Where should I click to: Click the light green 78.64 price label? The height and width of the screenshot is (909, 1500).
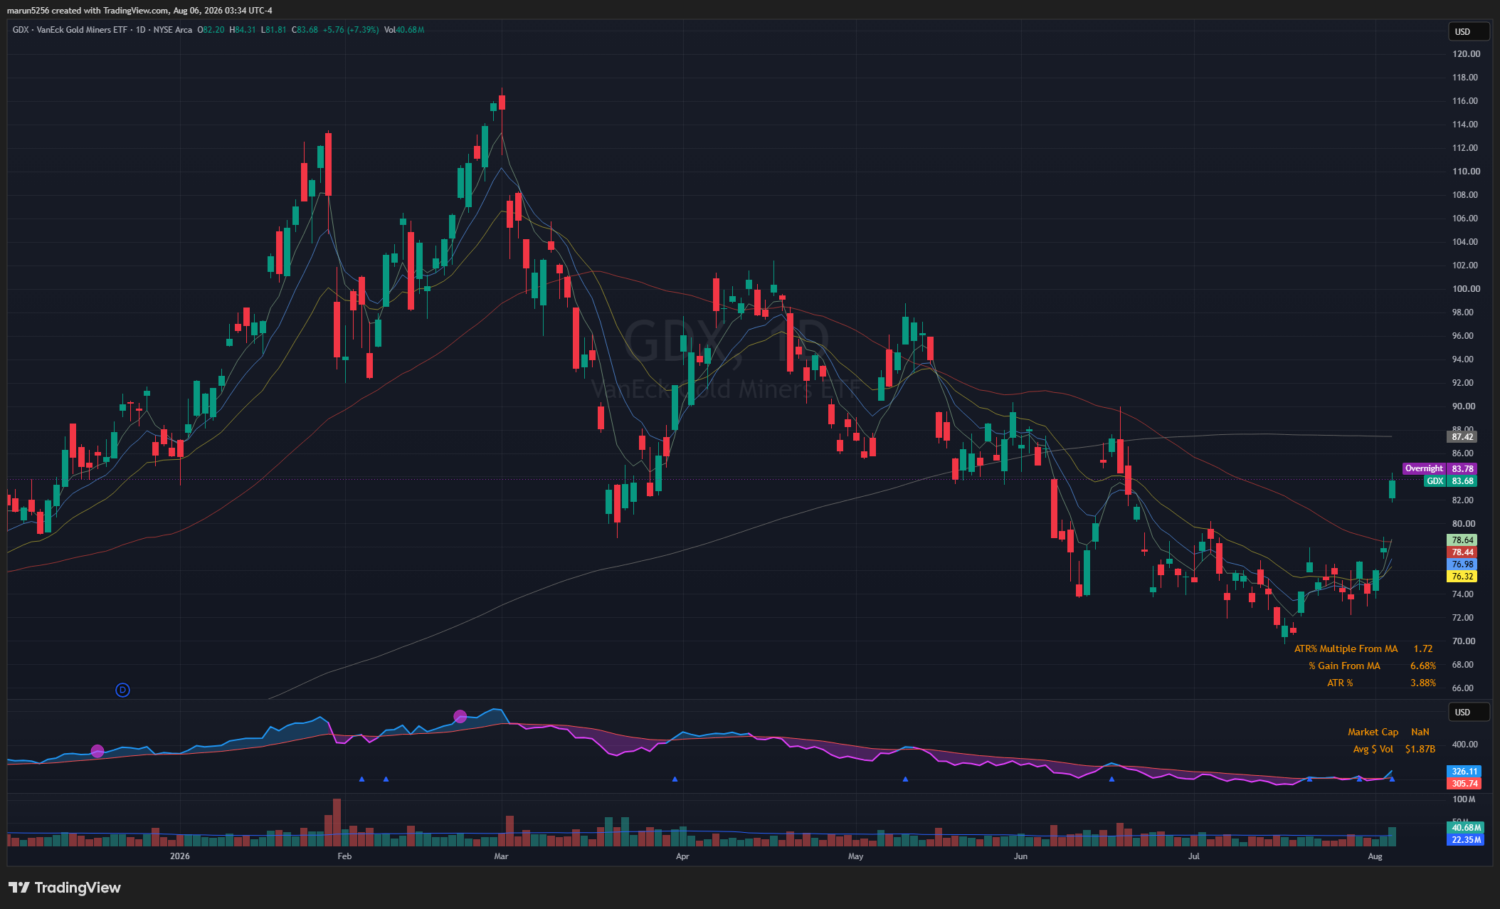[x=1462, y=540]
